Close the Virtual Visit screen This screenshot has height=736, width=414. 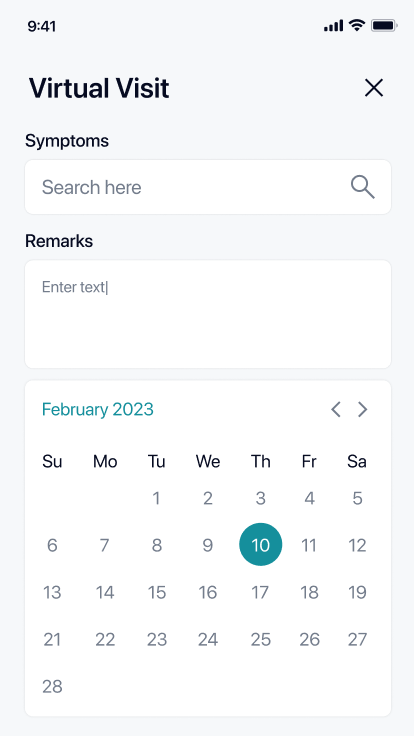[374, 88]
